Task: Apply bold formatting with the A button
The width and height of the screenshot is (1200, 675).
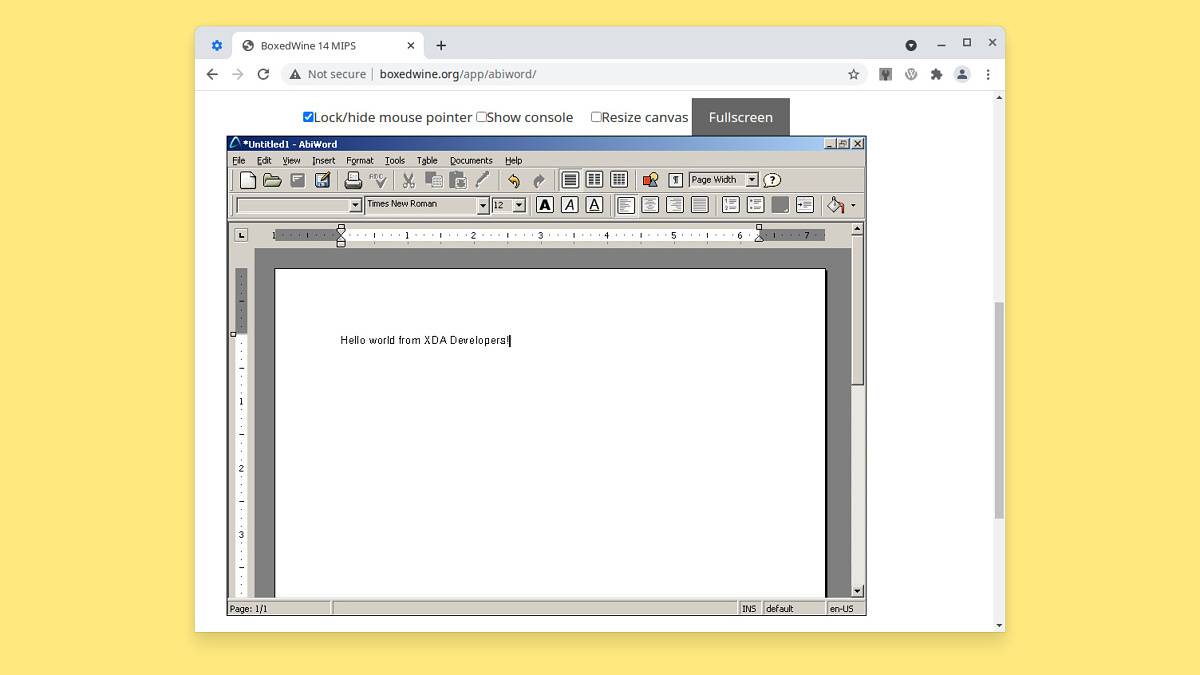Action: pos(544,205)
